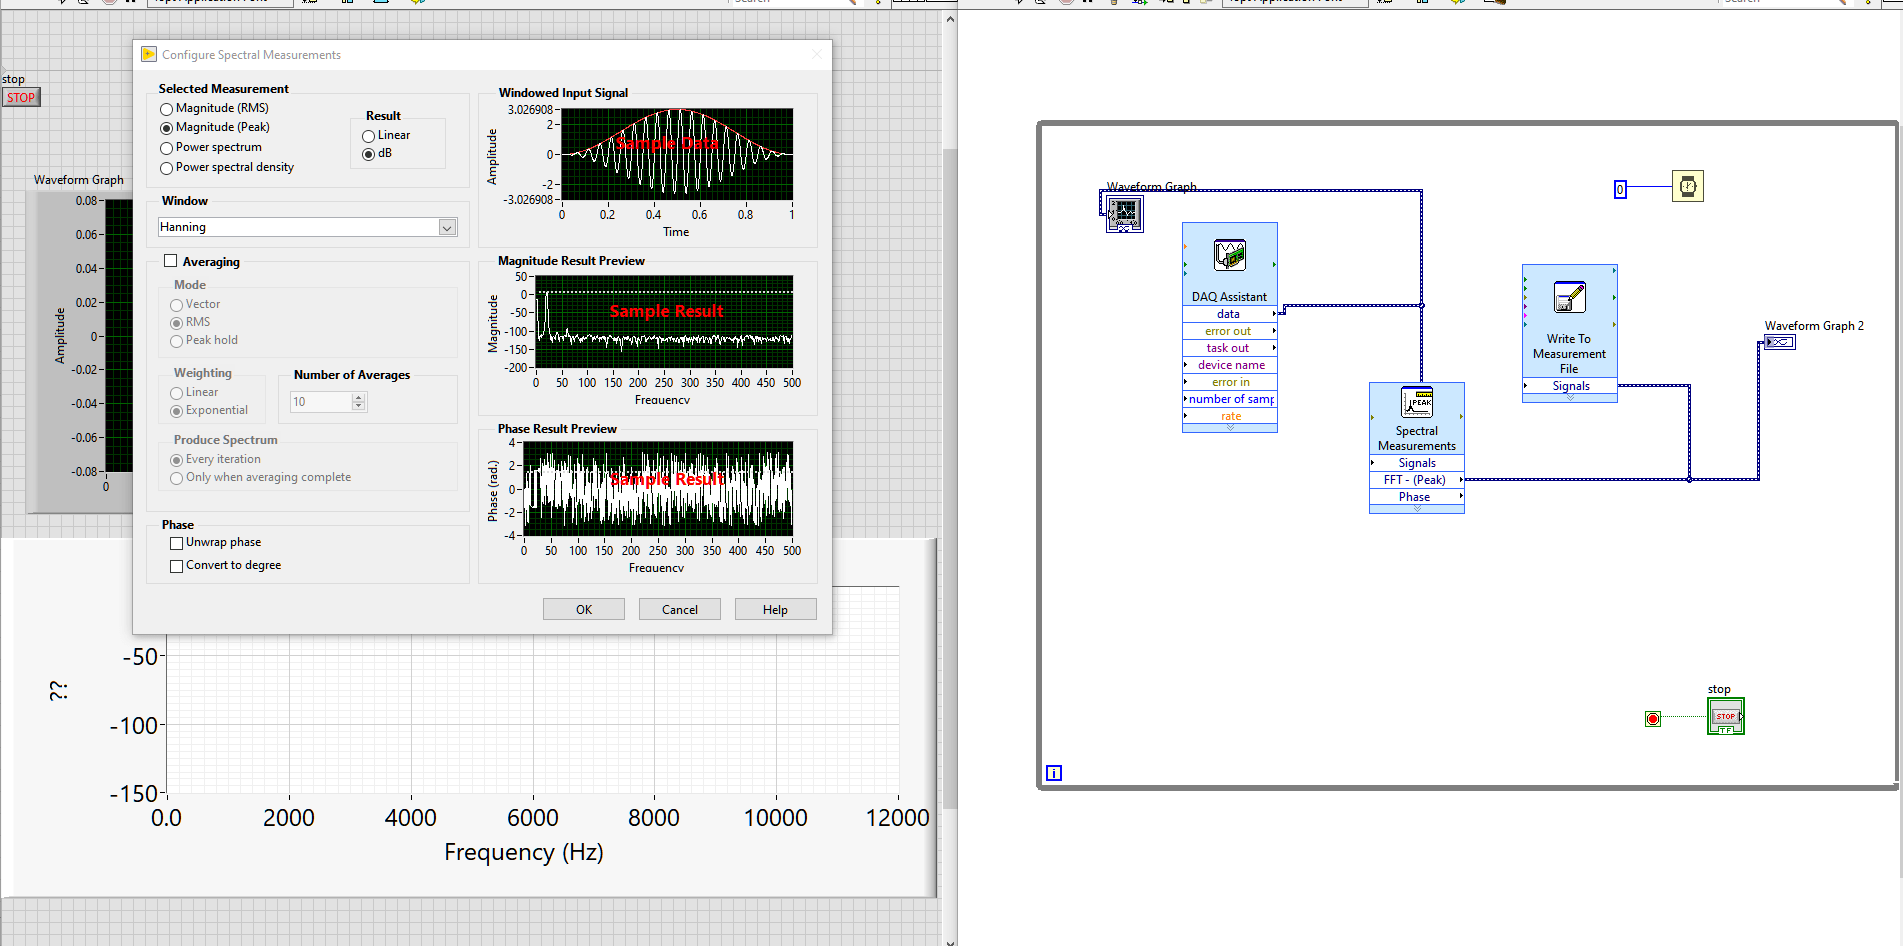Enable the Averaging checkbox
The image size is (1903, 946).
click(171, 260)
